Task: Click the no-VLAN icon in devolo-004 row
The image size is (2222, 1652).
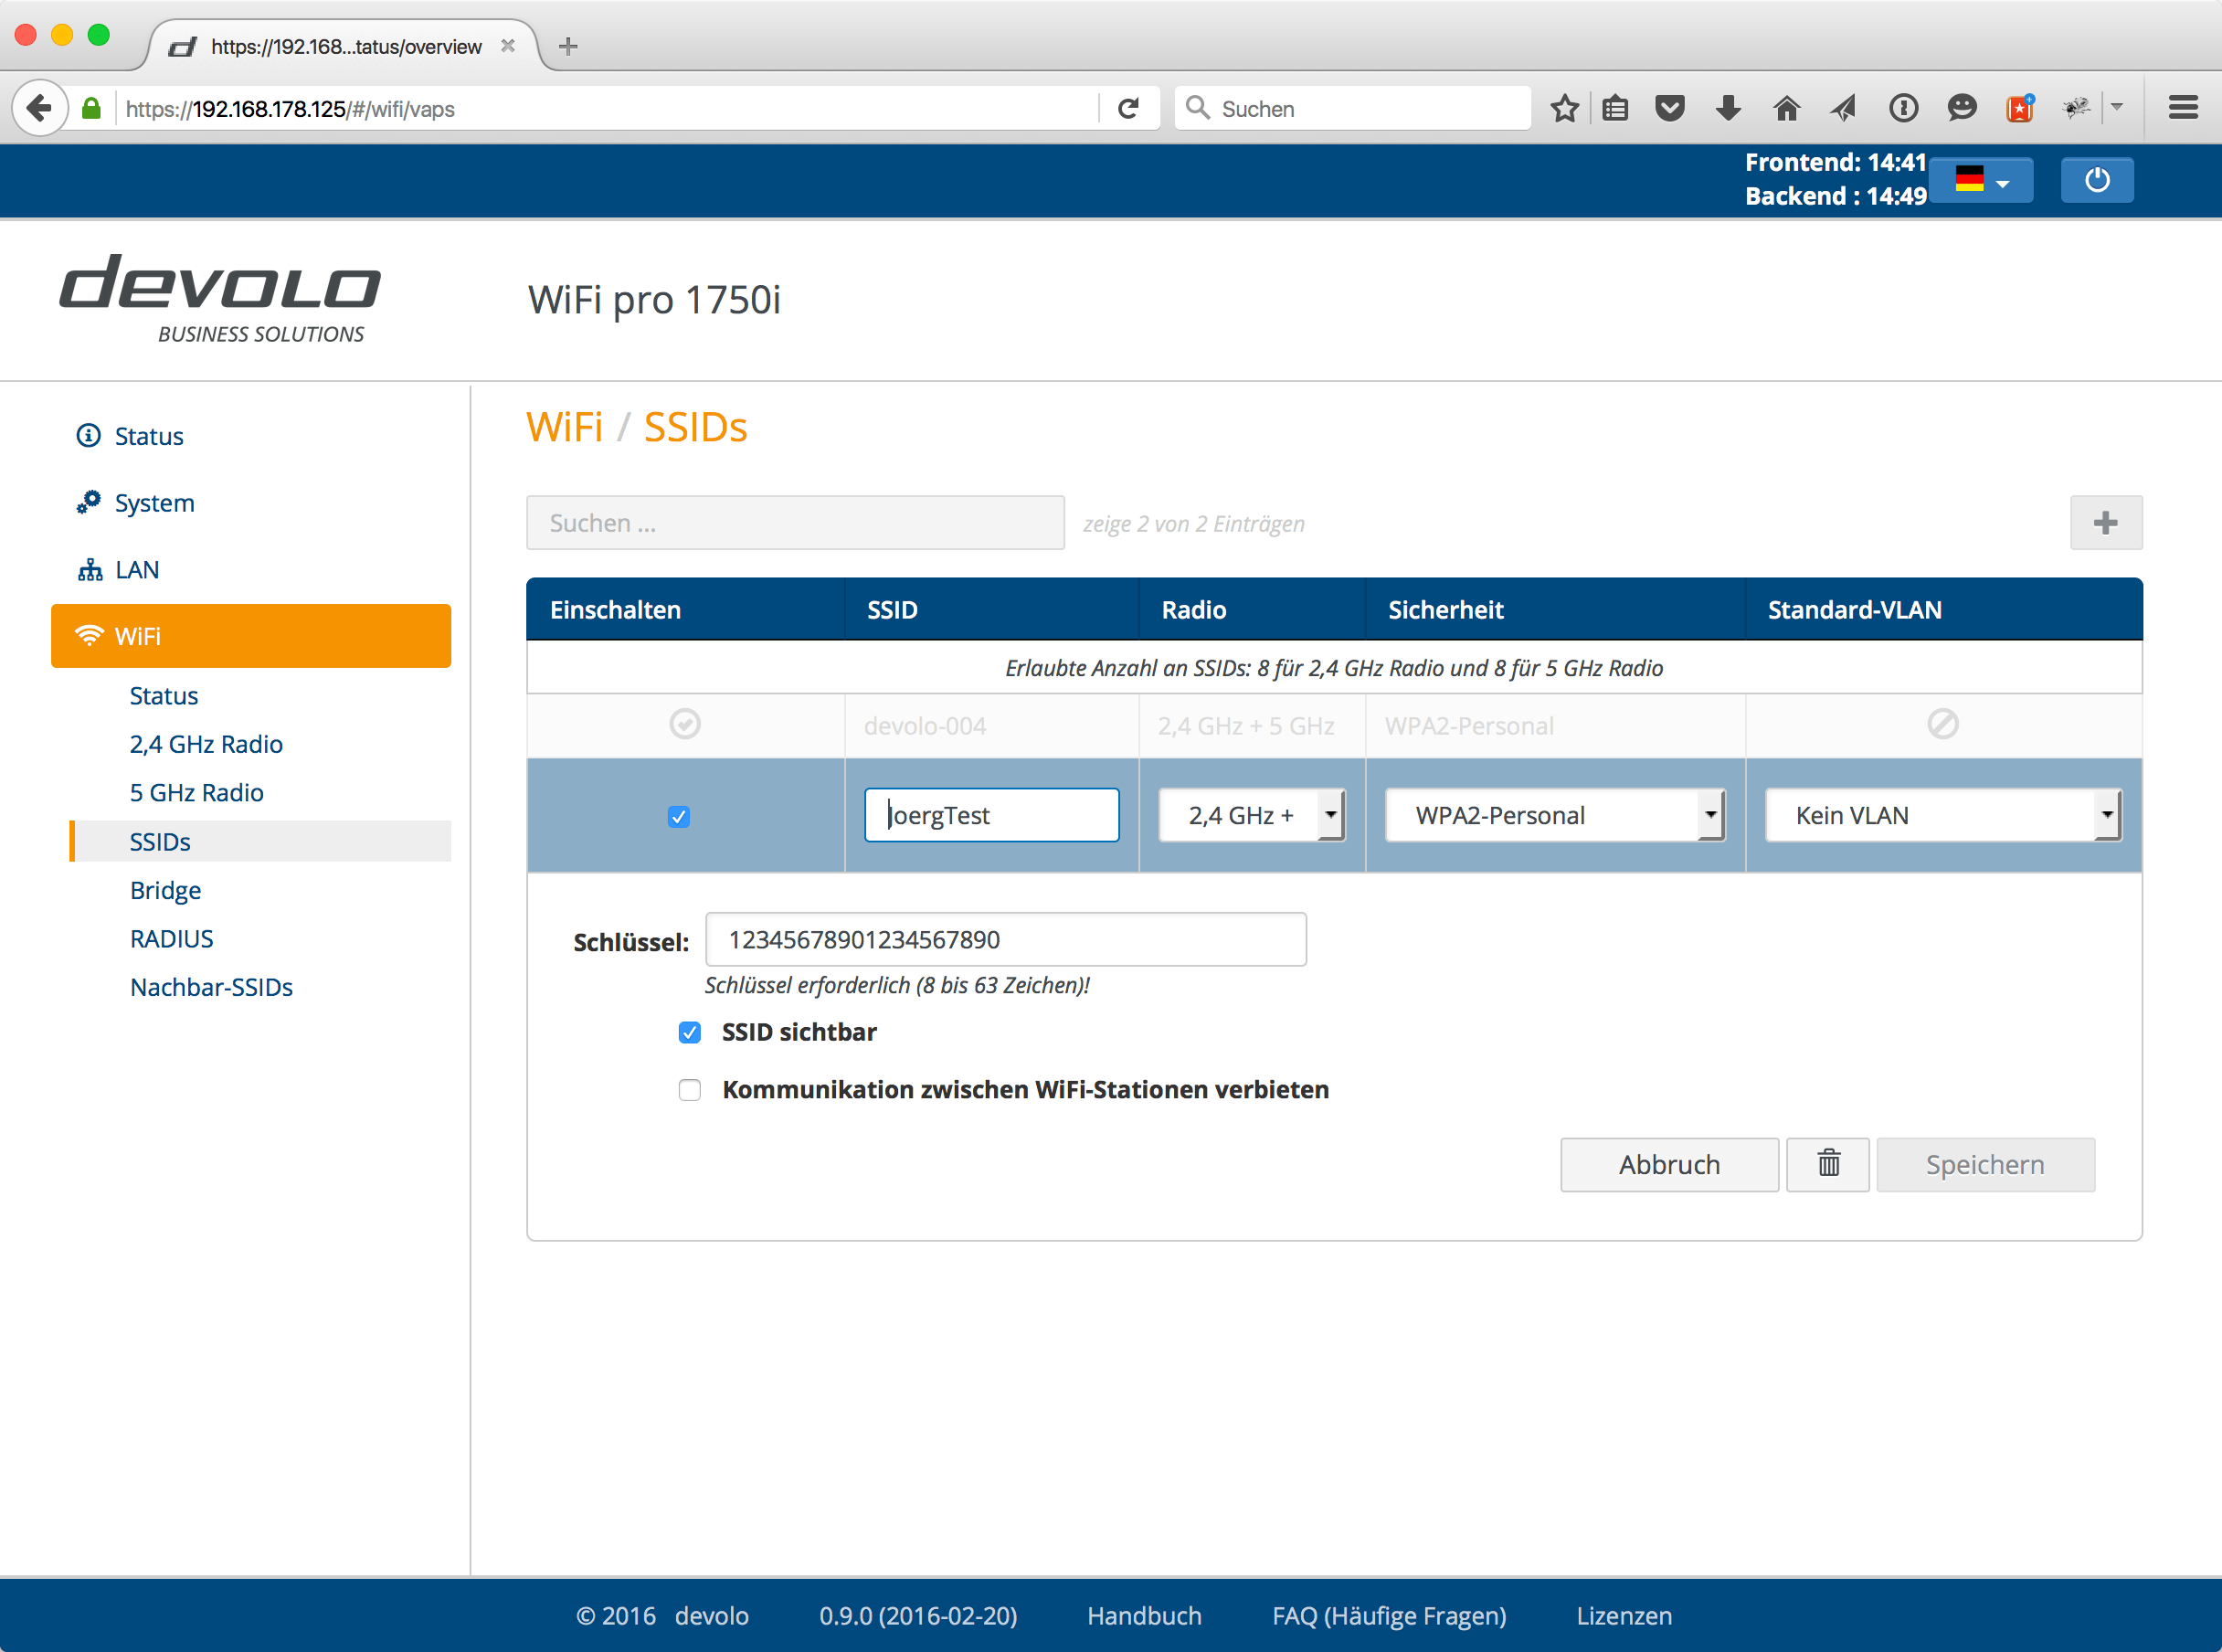Action: coord(1943,724)
